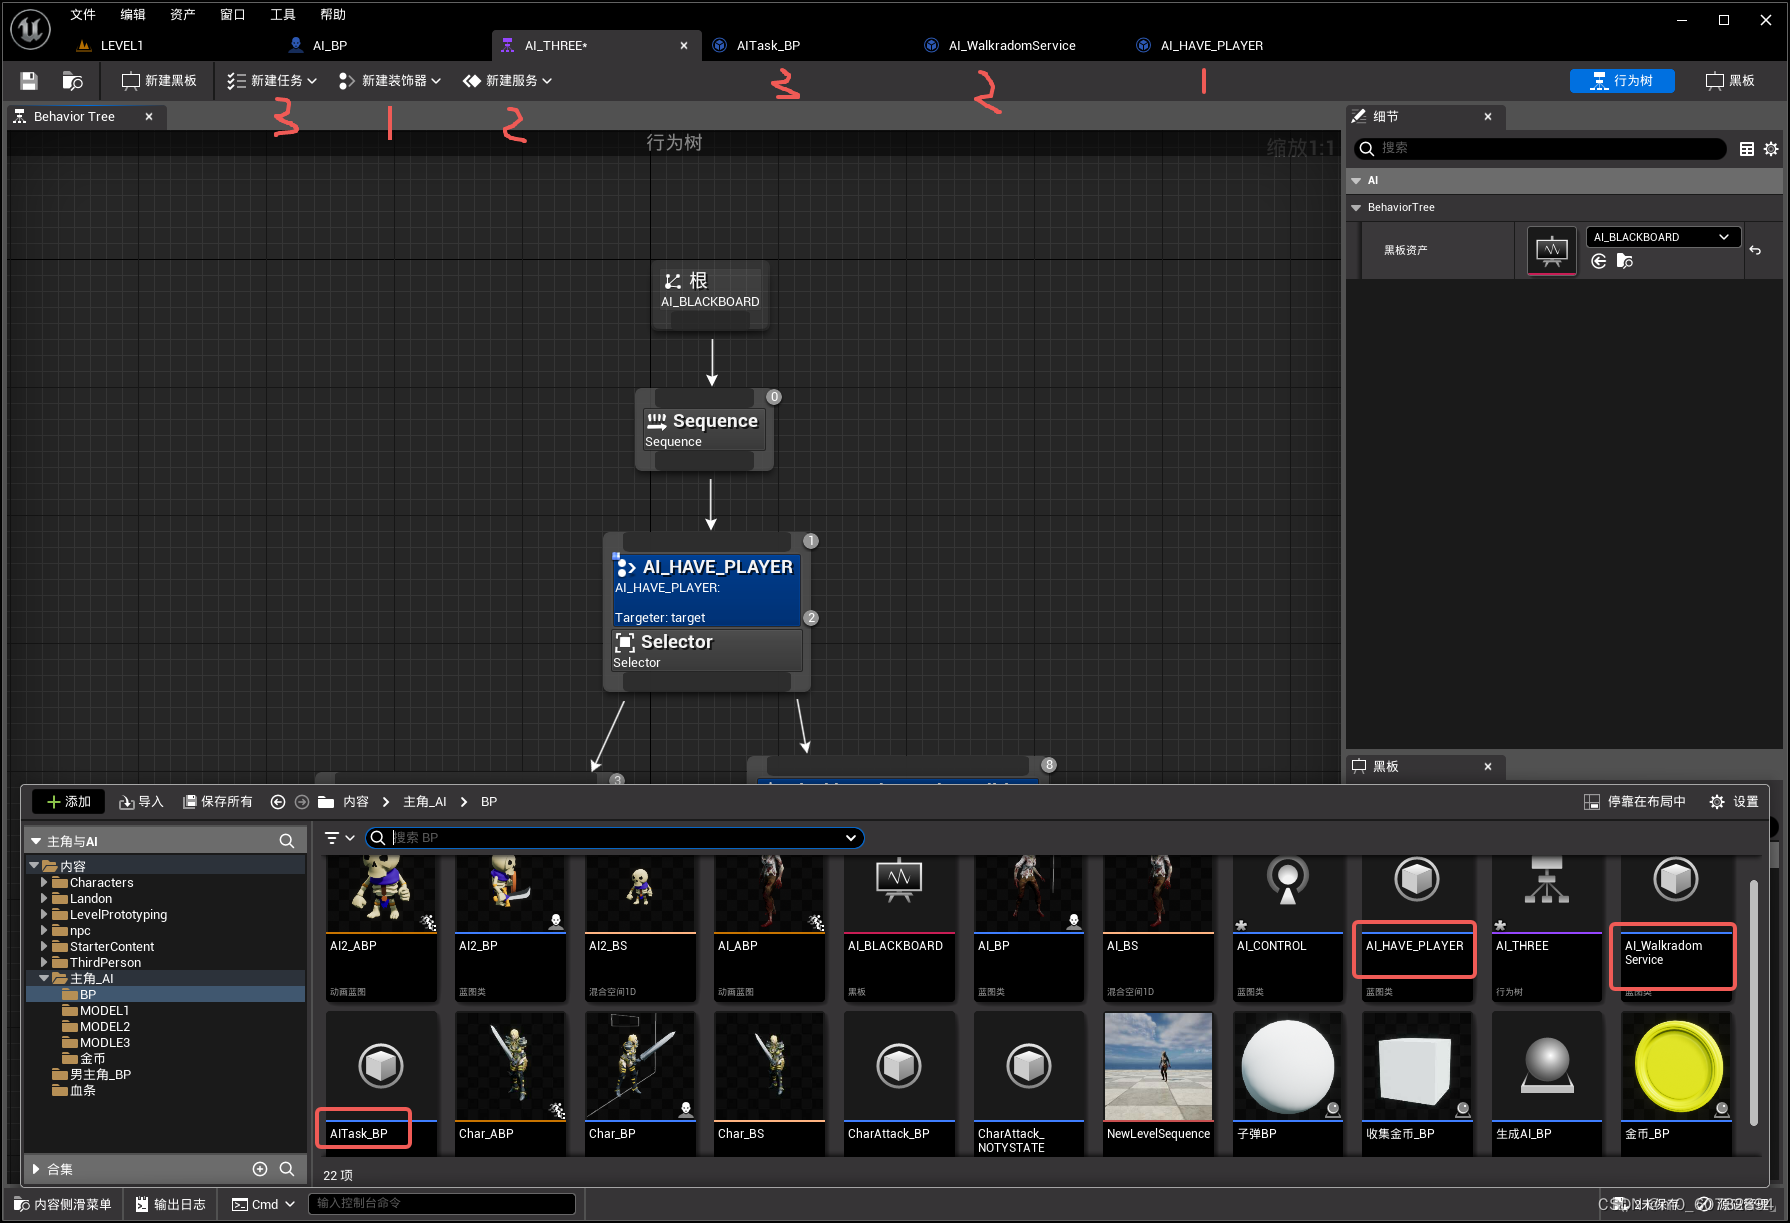This screenshot has width=1790, height=1223.
Task: Reset blackboard asset to default arrow
Action: [x=1755, y=250]
